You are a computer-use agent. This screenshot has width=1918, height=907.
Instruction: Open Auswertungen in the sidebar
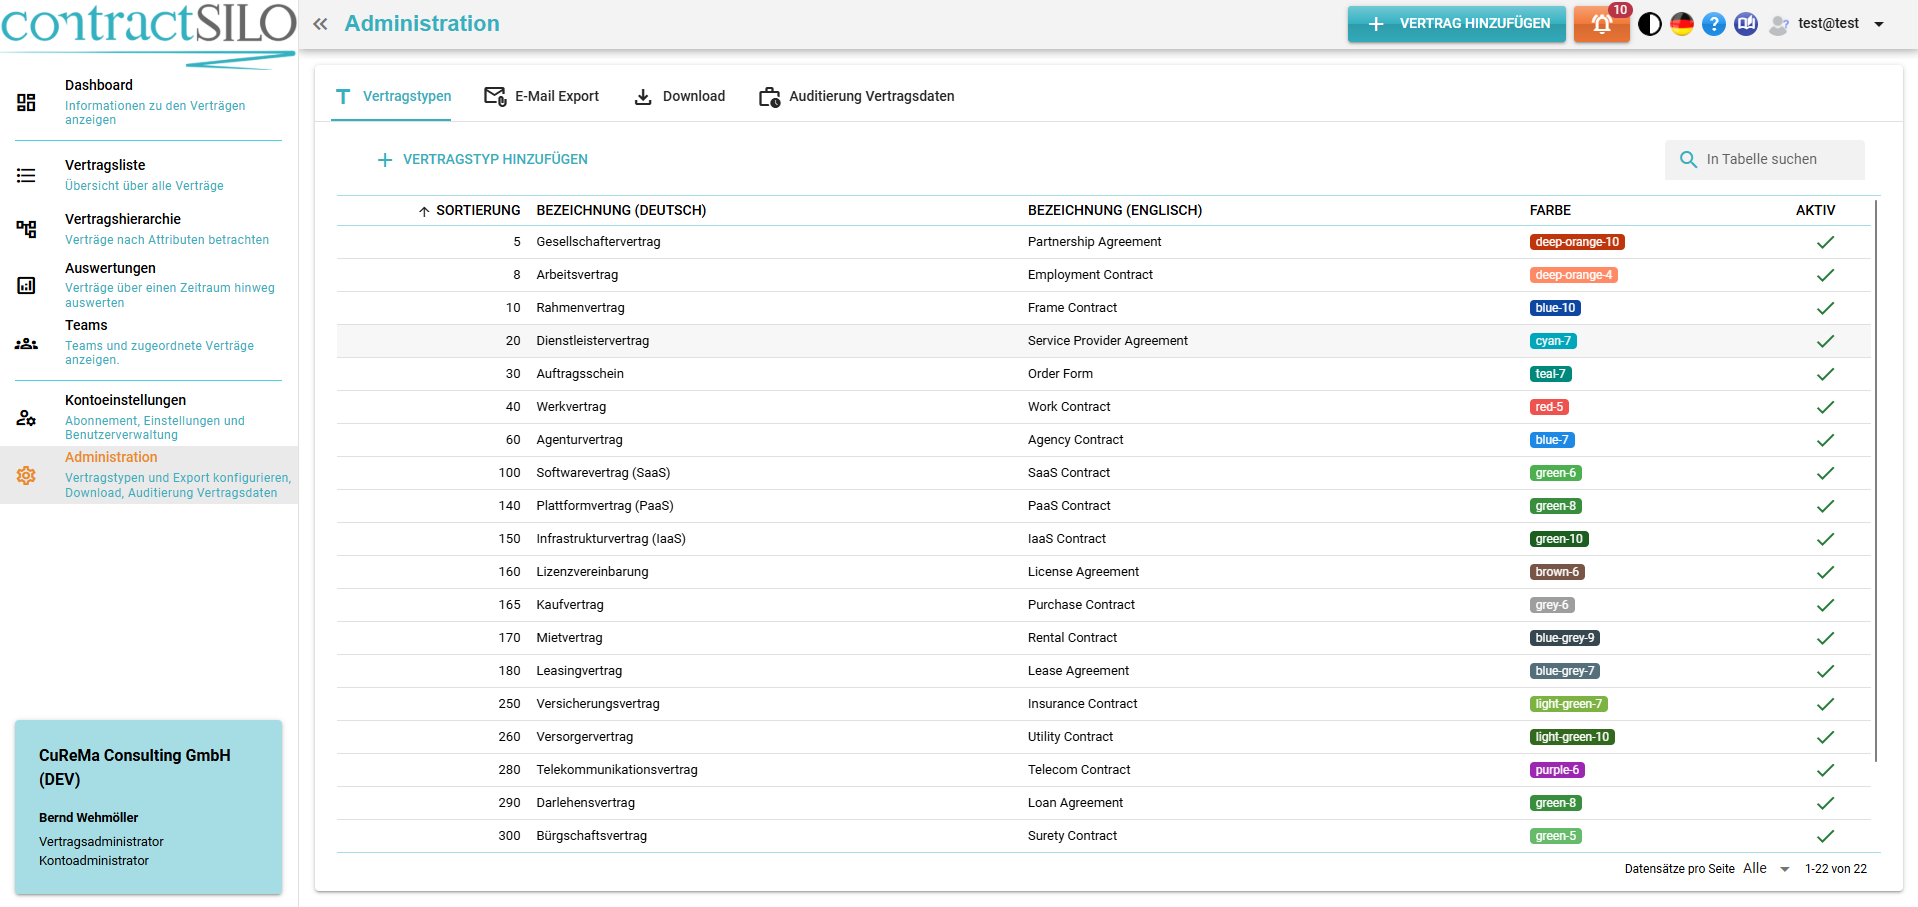click(149, 285)
